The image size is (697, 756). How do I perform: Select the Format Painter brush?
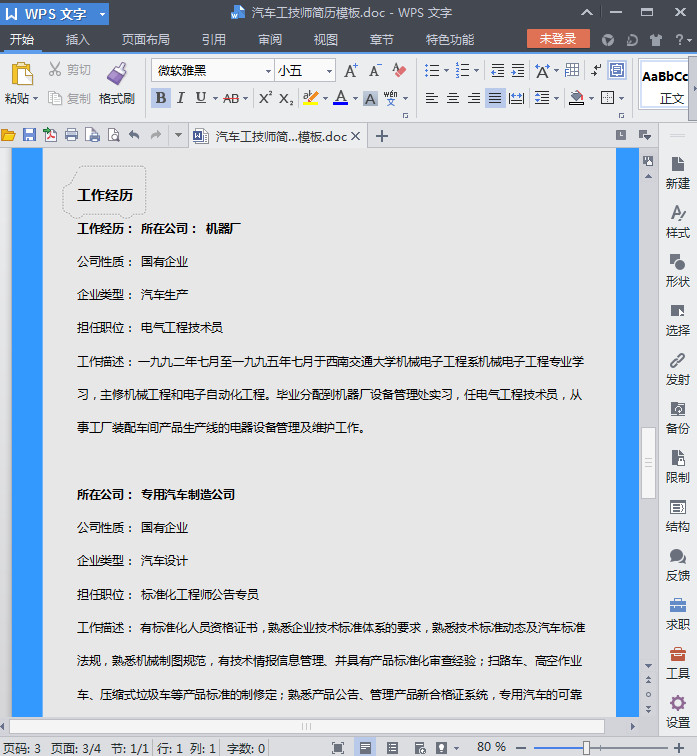(x=117, y=74)
